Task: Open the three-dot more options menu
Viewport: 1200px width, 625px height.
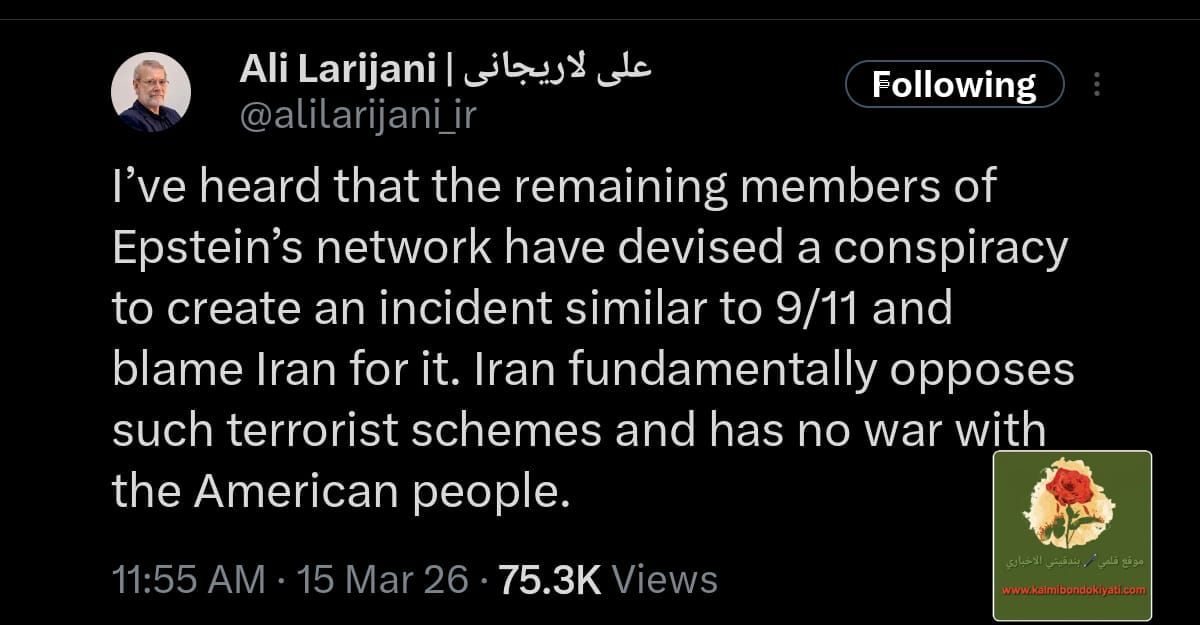Action: point(1097,85)
